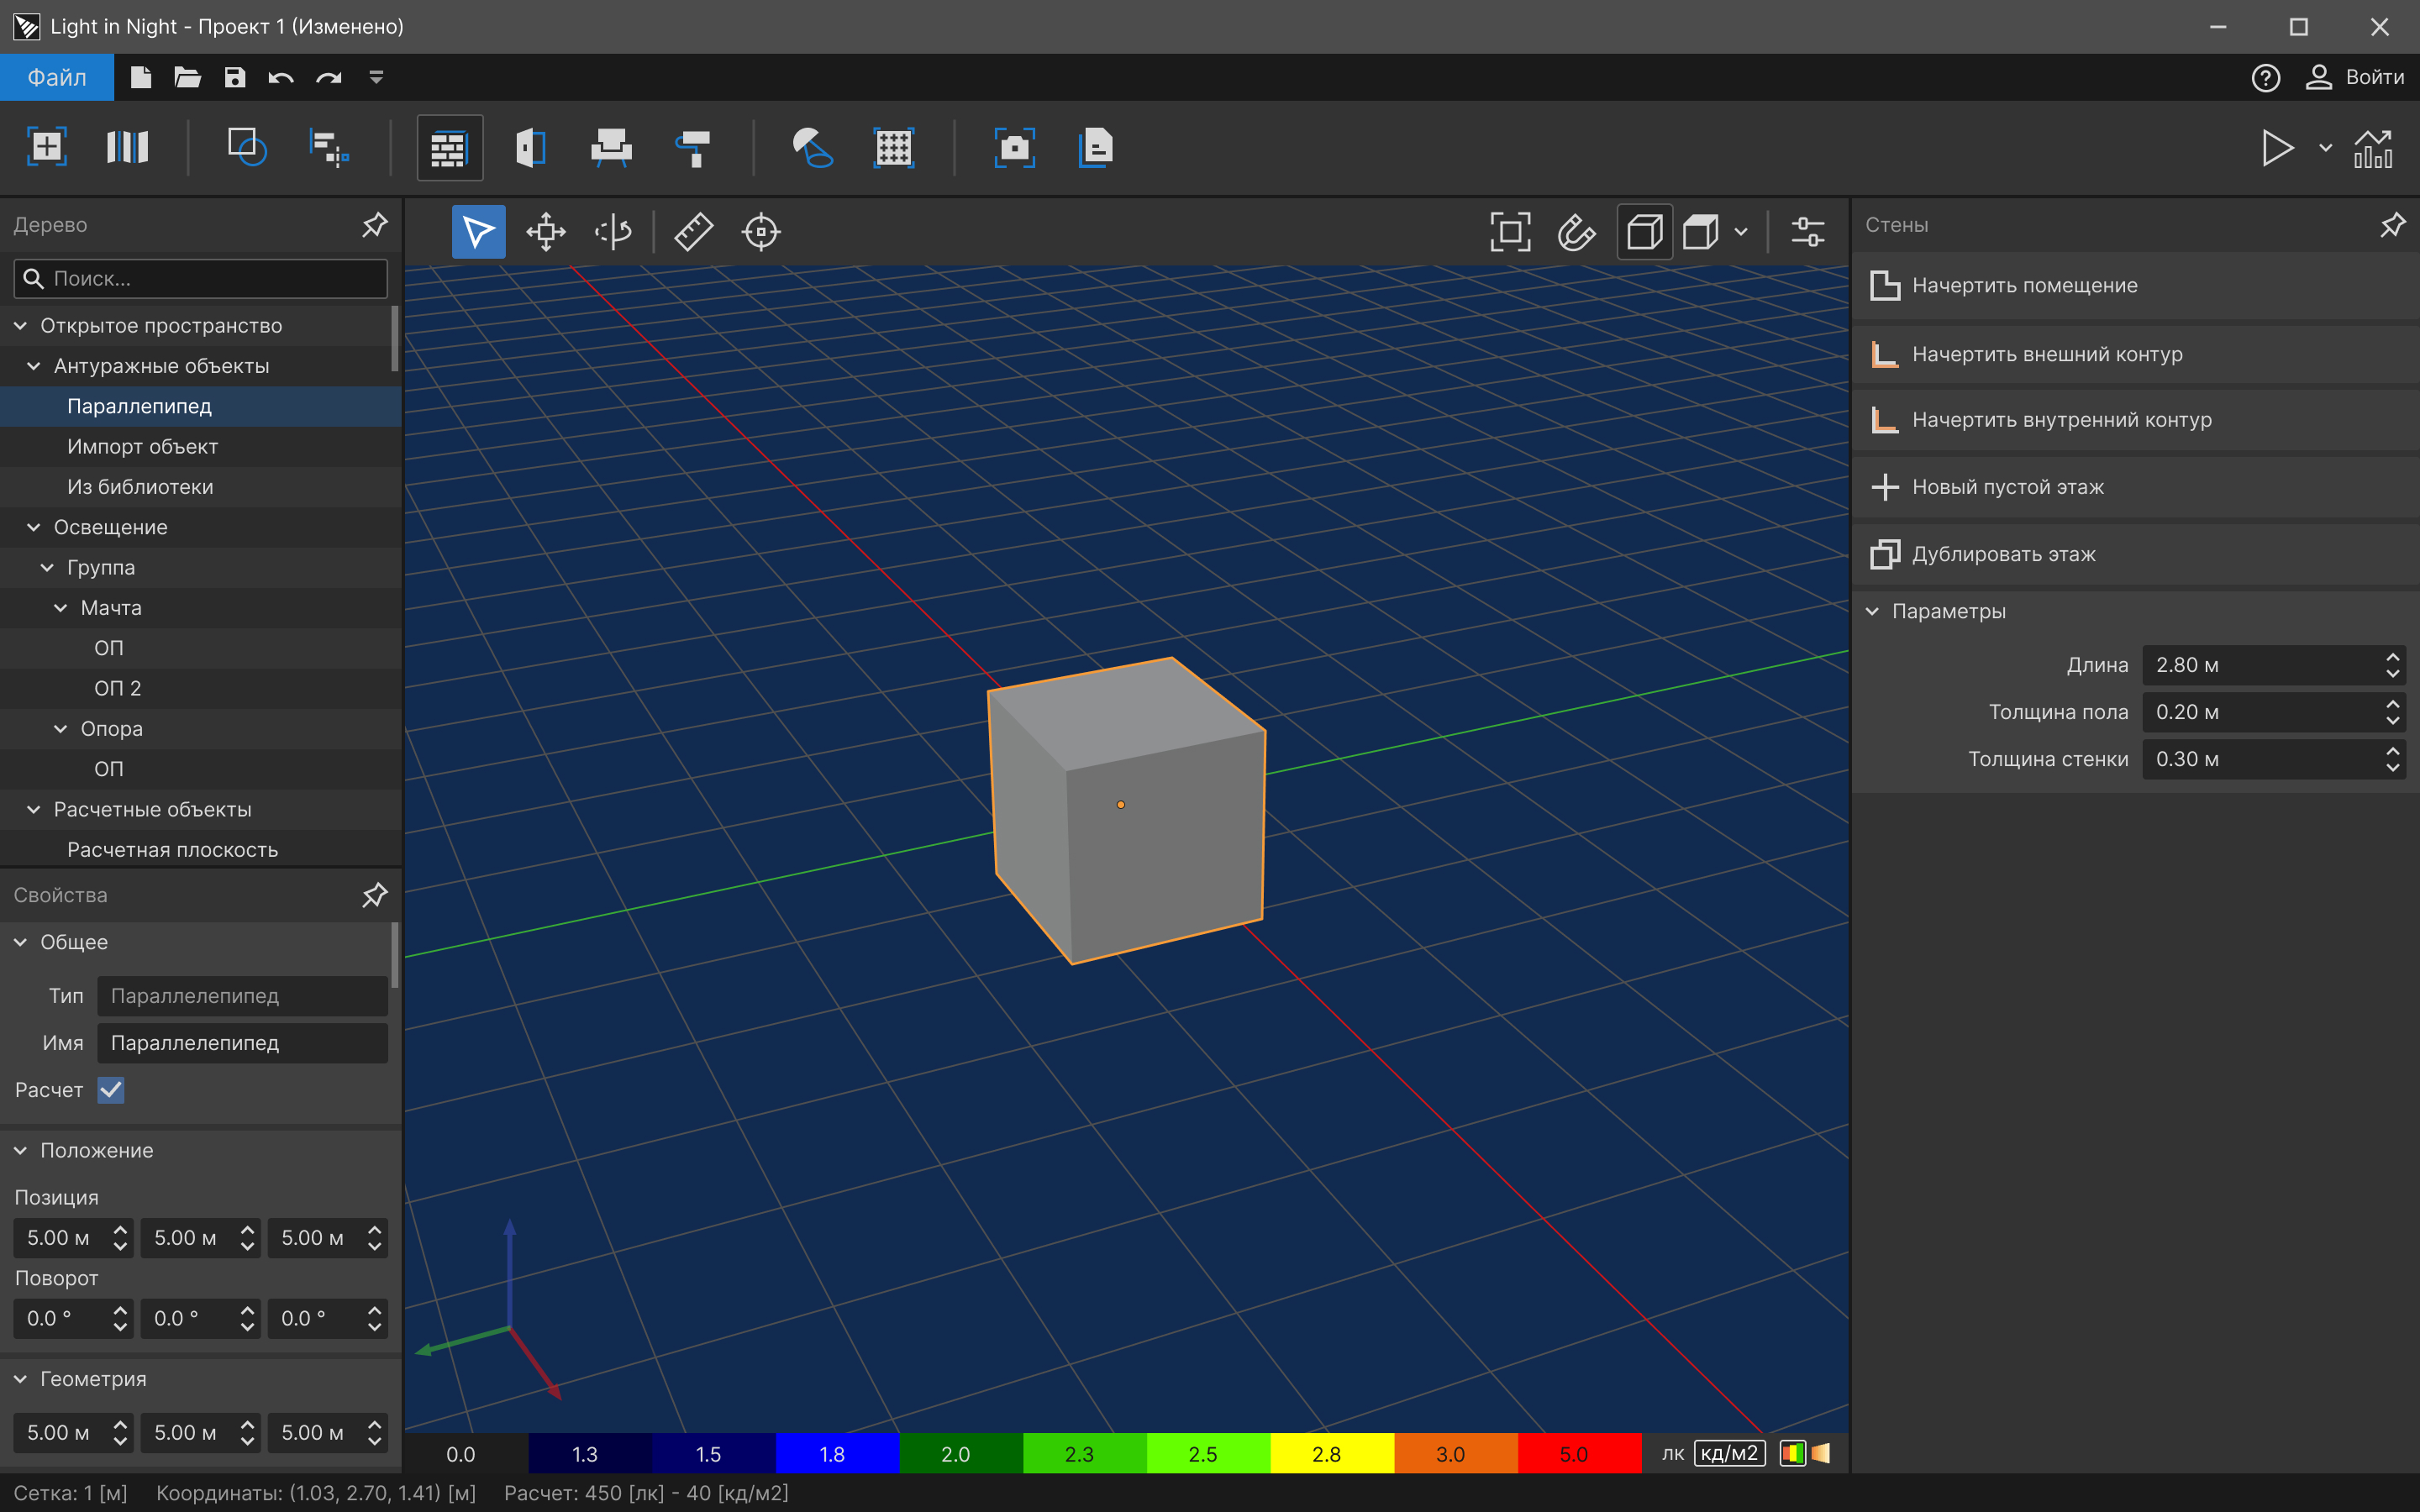Activate the move tool
Screen dimensions: 2420x1512
546,231
